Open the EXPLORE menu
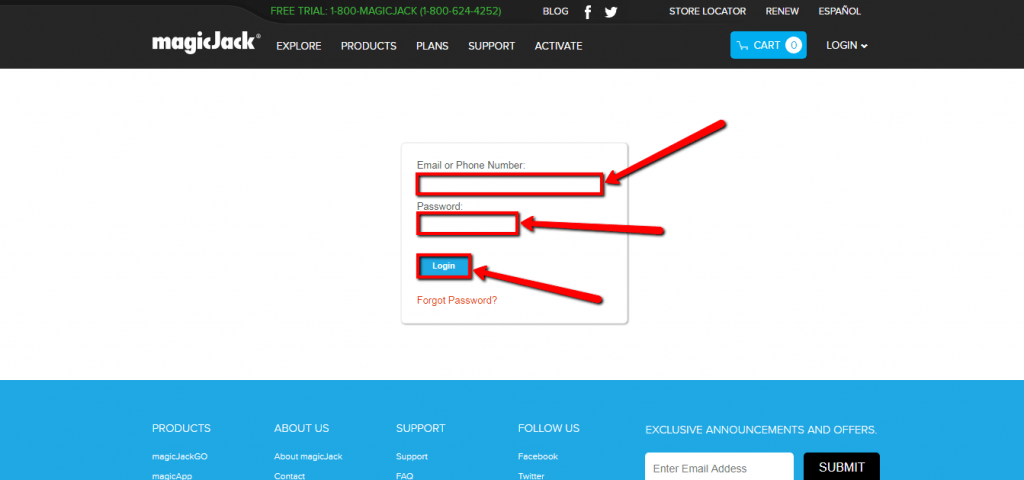Screen dimensions: 1024x480 coord(298,46)
